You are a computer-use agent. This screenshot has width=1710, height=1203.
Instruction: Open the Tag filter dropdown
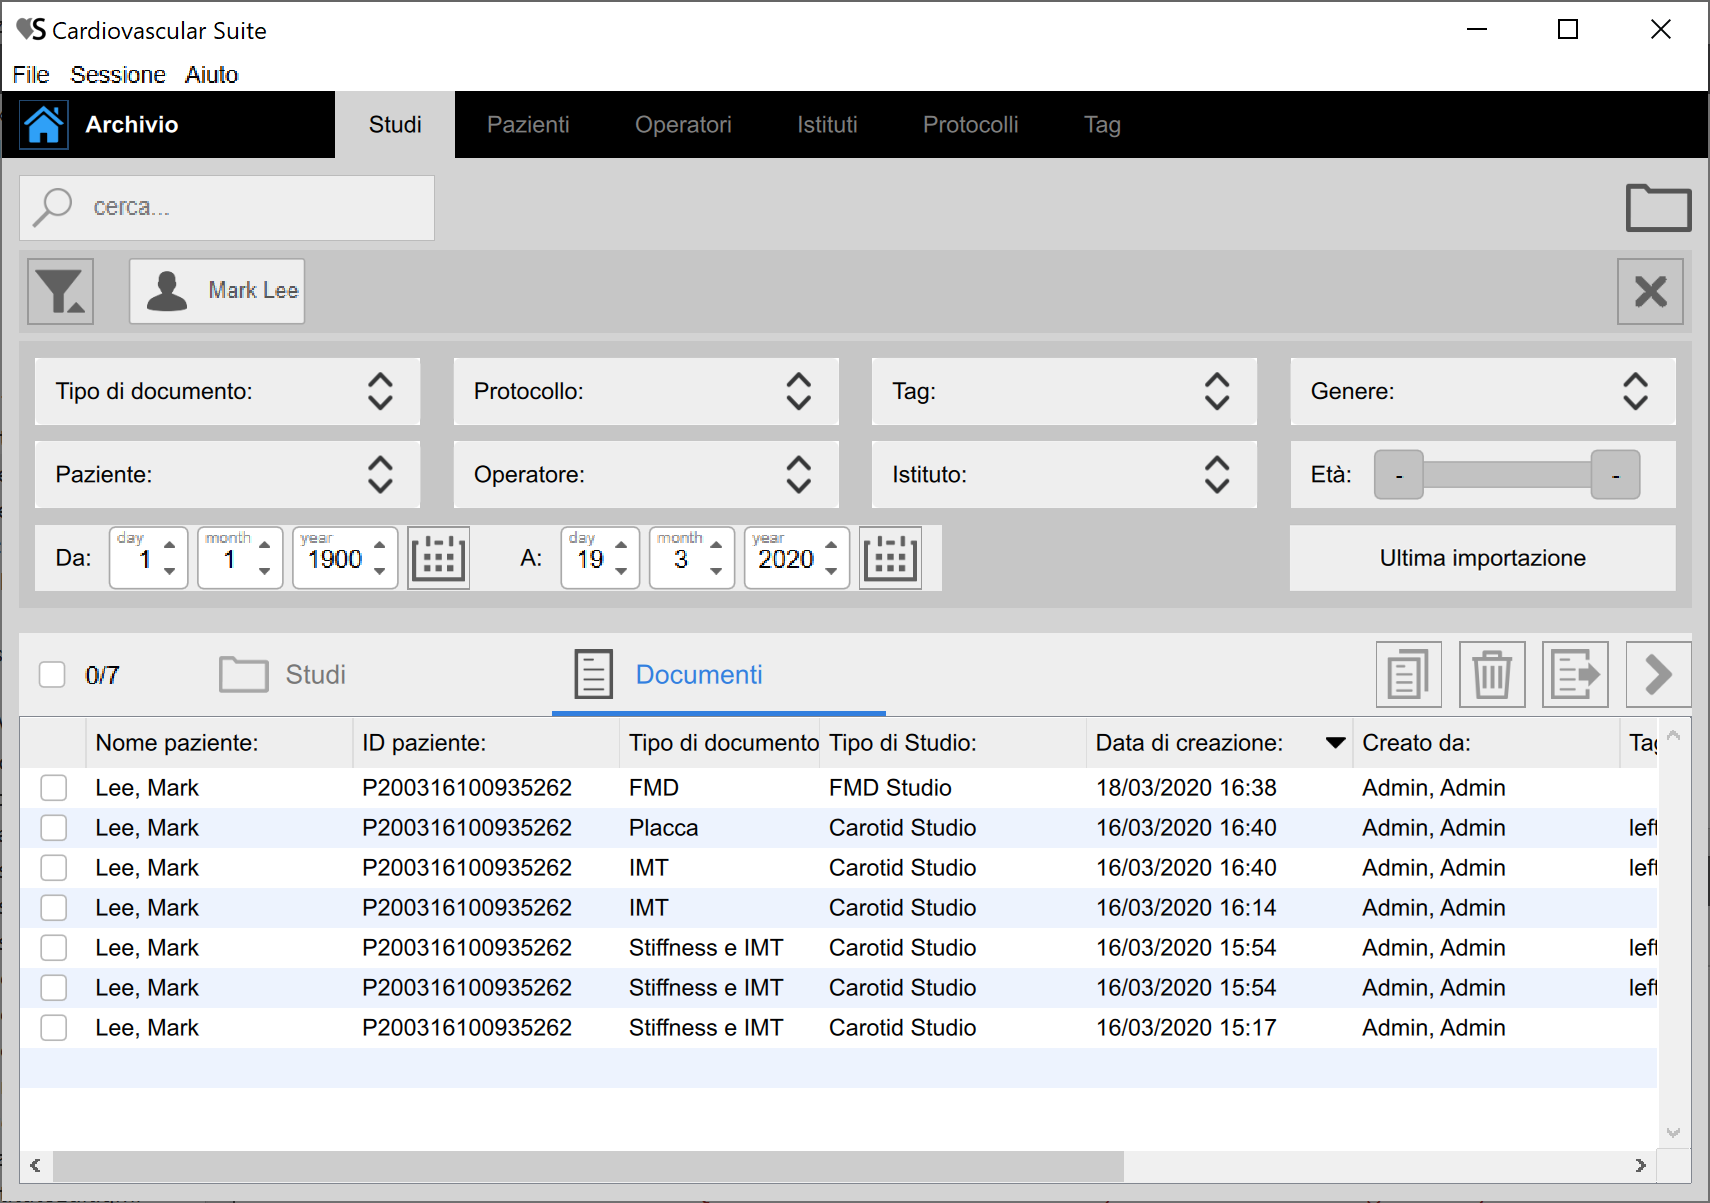tap(1064, 391)
